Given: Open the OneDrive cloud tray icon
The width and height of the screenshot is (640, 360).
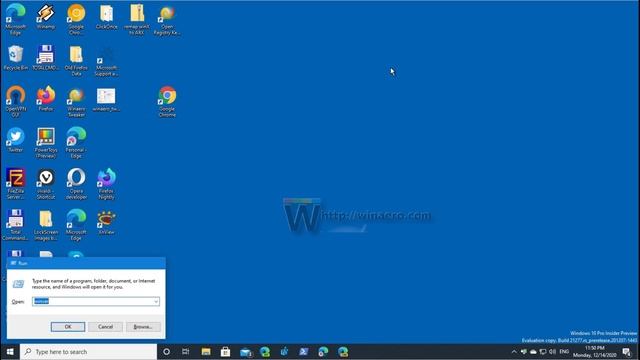Looking at the screenshot, I should pos(533,351).
